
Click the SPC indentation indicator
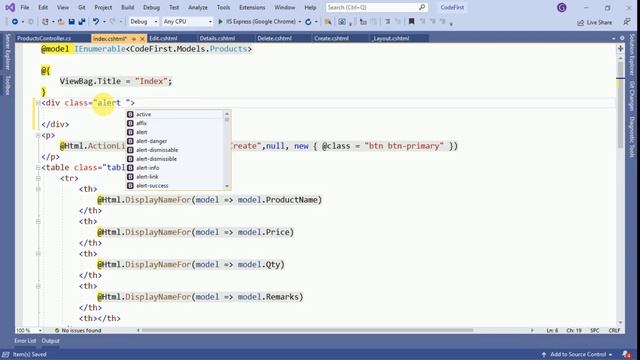pyautogui.click(x=594, y=330)
